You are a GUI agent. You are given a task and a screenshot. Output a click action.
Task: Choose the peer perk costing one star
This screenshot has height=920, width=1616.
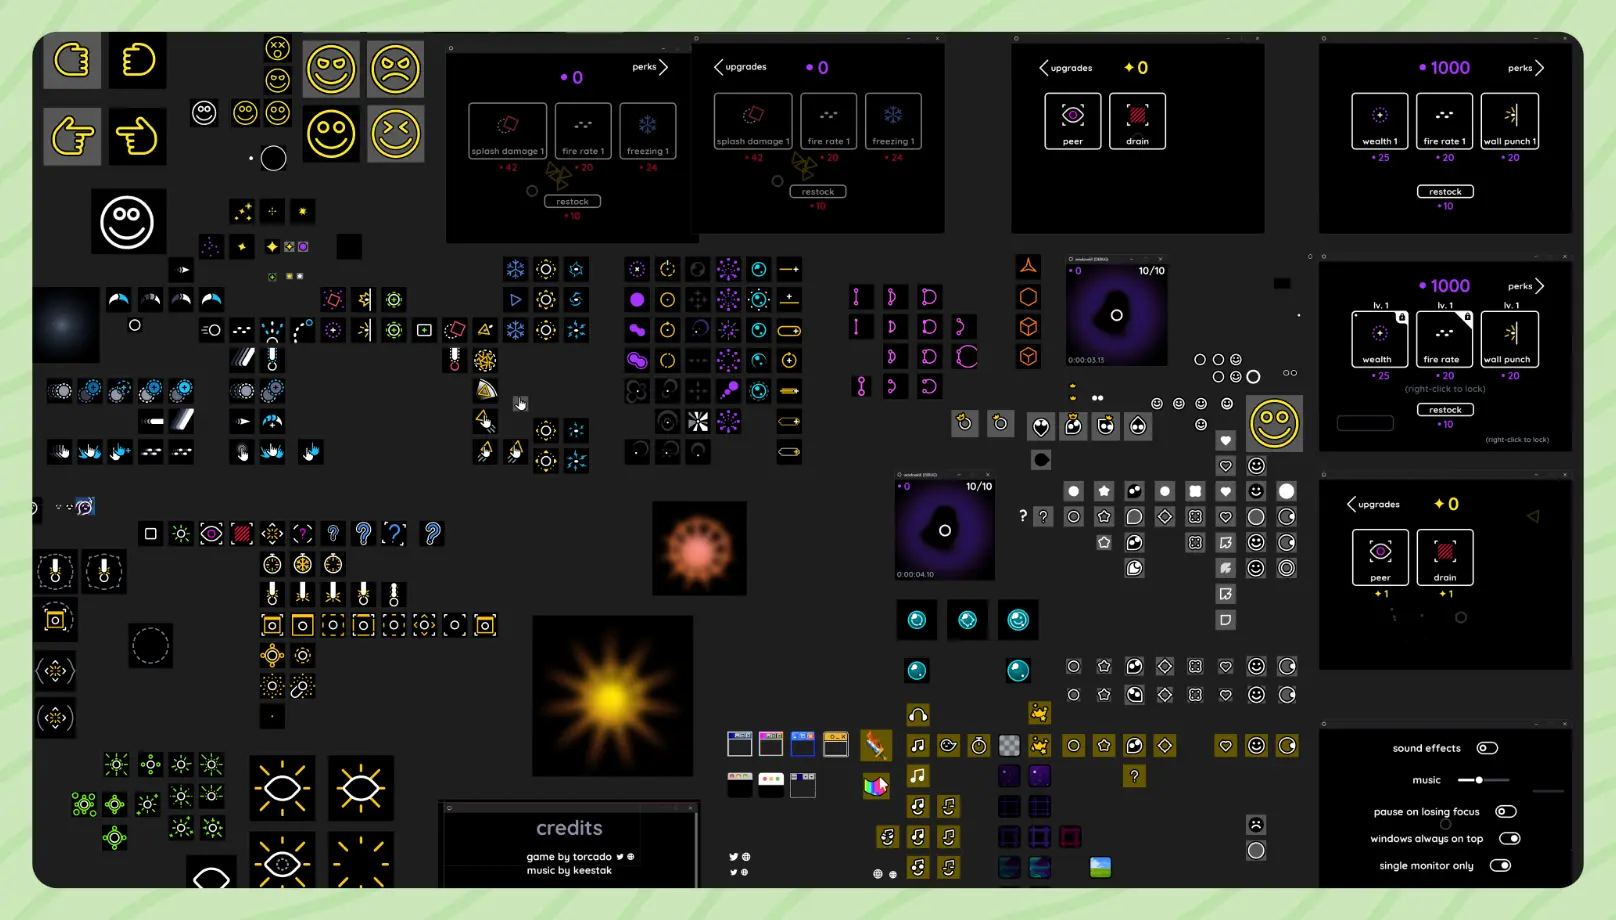[x=1380, y=557]
